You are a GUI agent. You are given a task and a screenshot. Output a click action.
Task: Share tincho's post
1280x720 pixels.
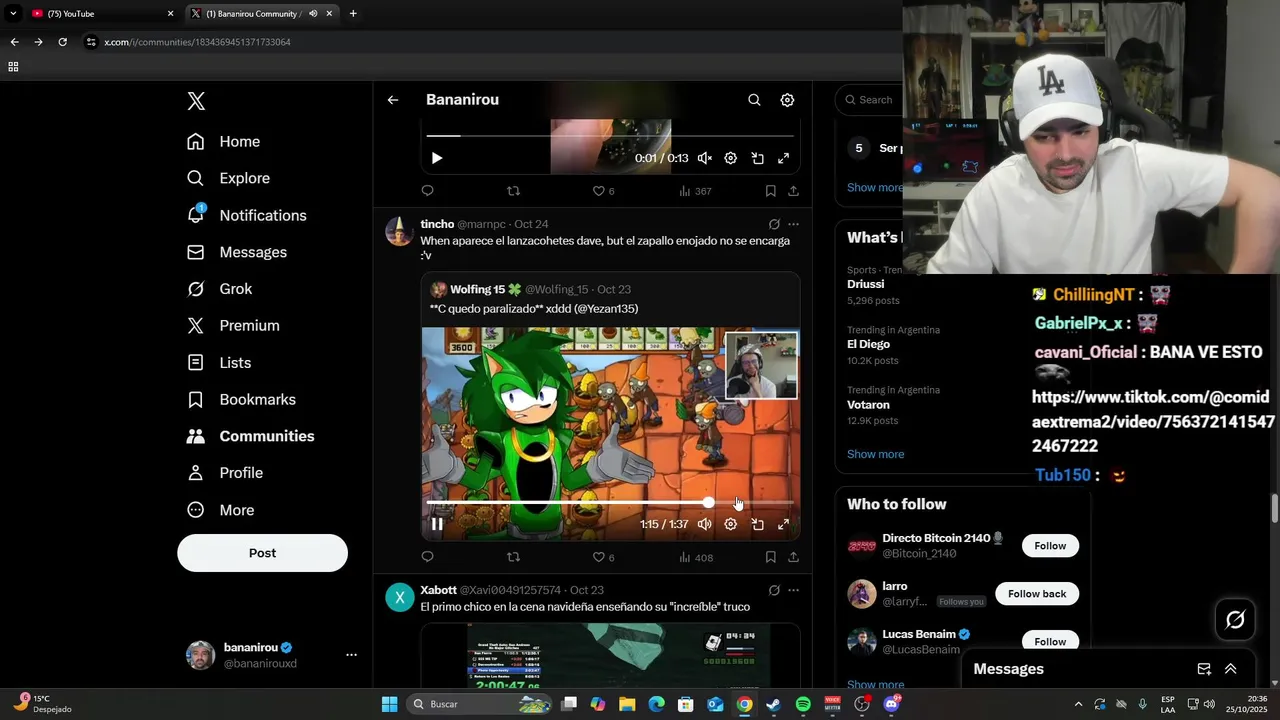793,557
